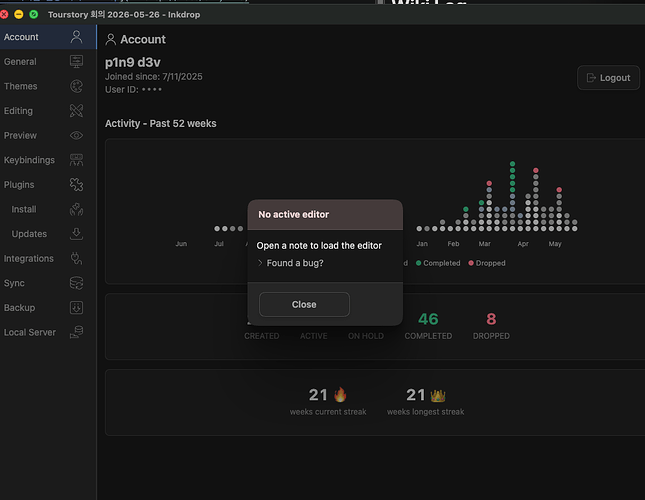Click the crown emoji by longest streak
This screenshot has height=500, width=645.
coord(438,395)
